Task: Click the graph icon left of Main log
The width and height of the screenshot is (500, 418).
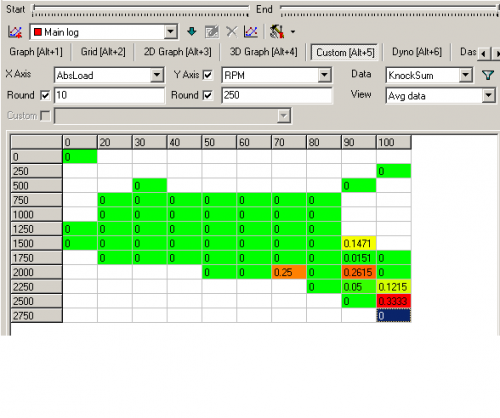Action: (15, 32)
